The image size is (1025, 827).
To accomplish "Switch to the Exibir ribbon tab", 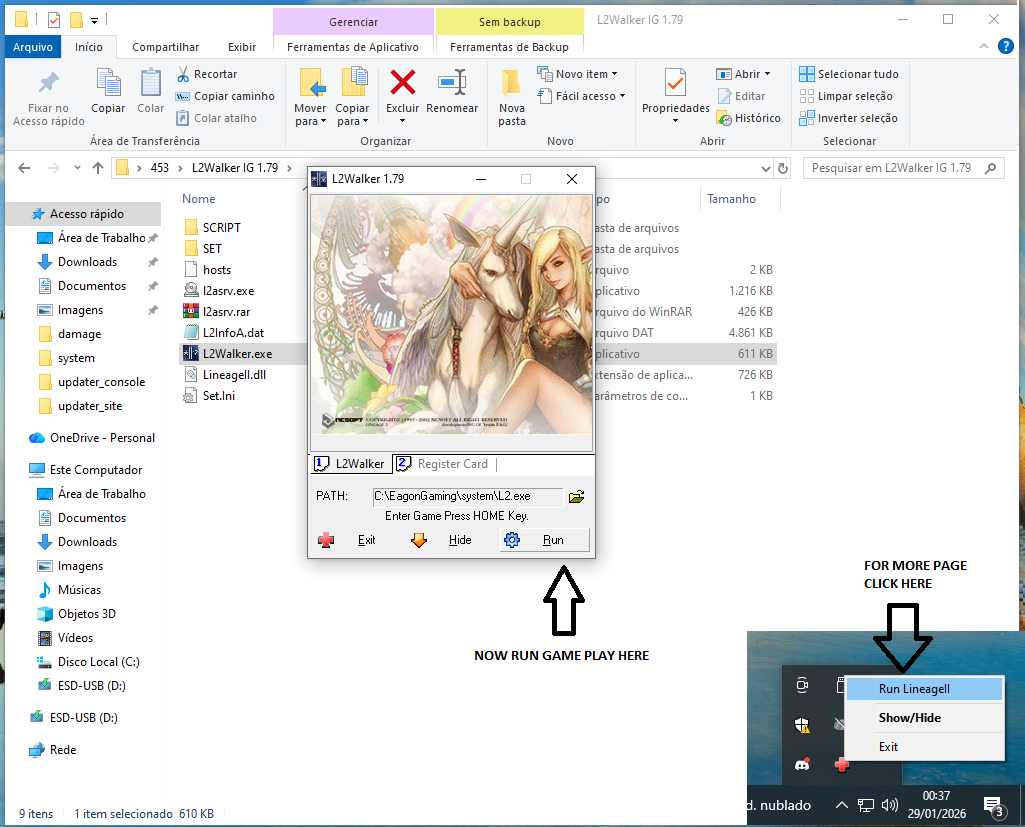I will (242, 47).
